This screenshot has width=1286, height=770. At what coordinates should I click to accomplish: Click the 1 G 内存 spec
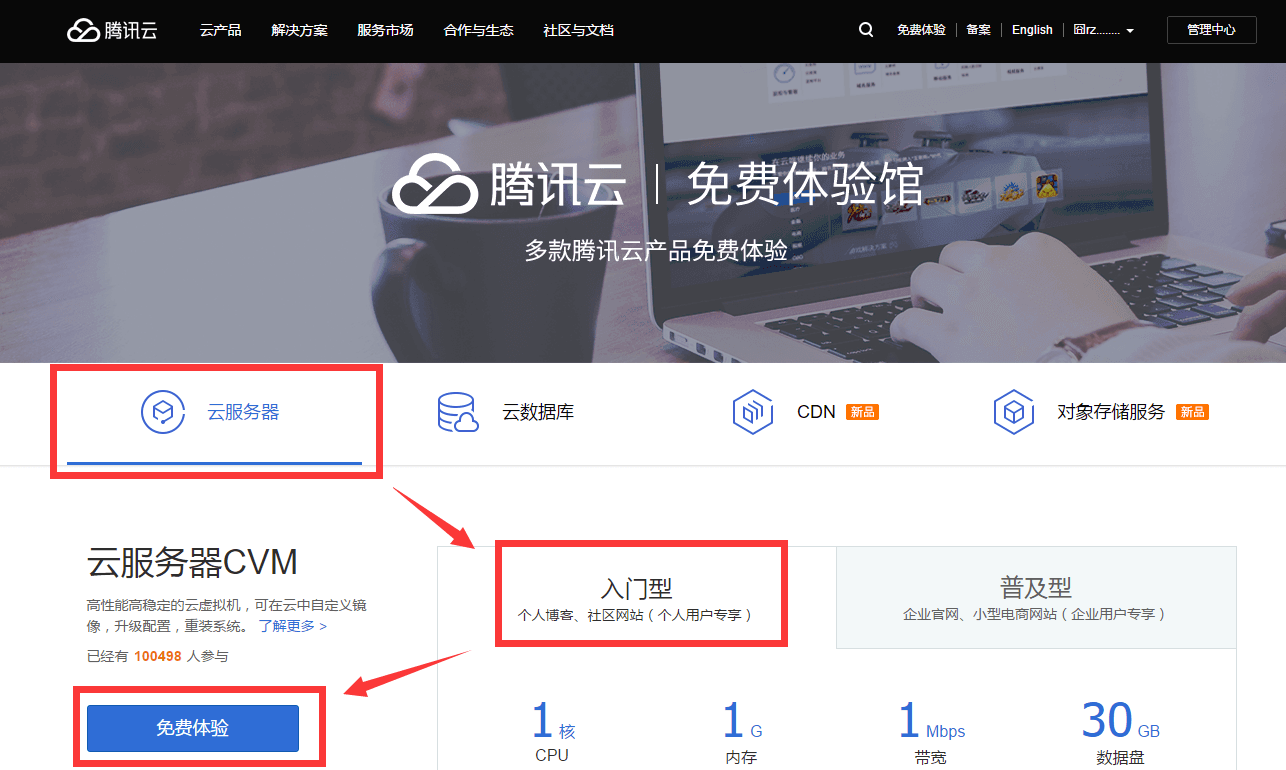(x=741, y=733)
